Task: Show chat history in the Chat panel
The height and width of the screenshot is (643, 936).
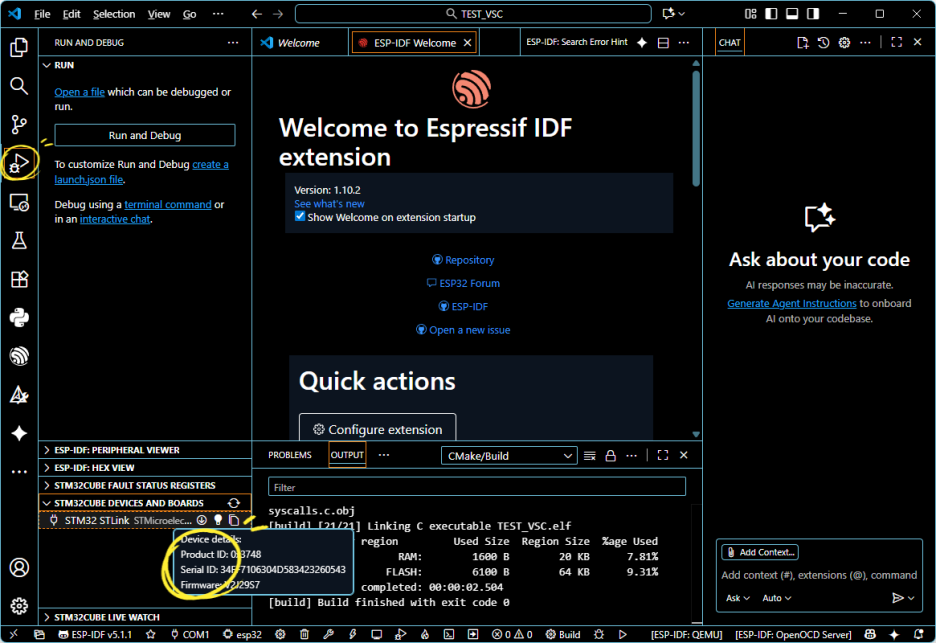Action: point(823,42)
